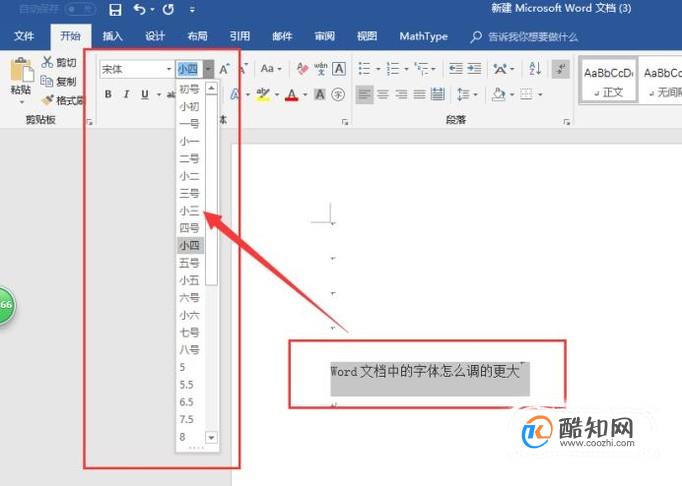This screenshot has width=682, height=486.
Task: Toggle bold formatting
Action: pos(108,94)
